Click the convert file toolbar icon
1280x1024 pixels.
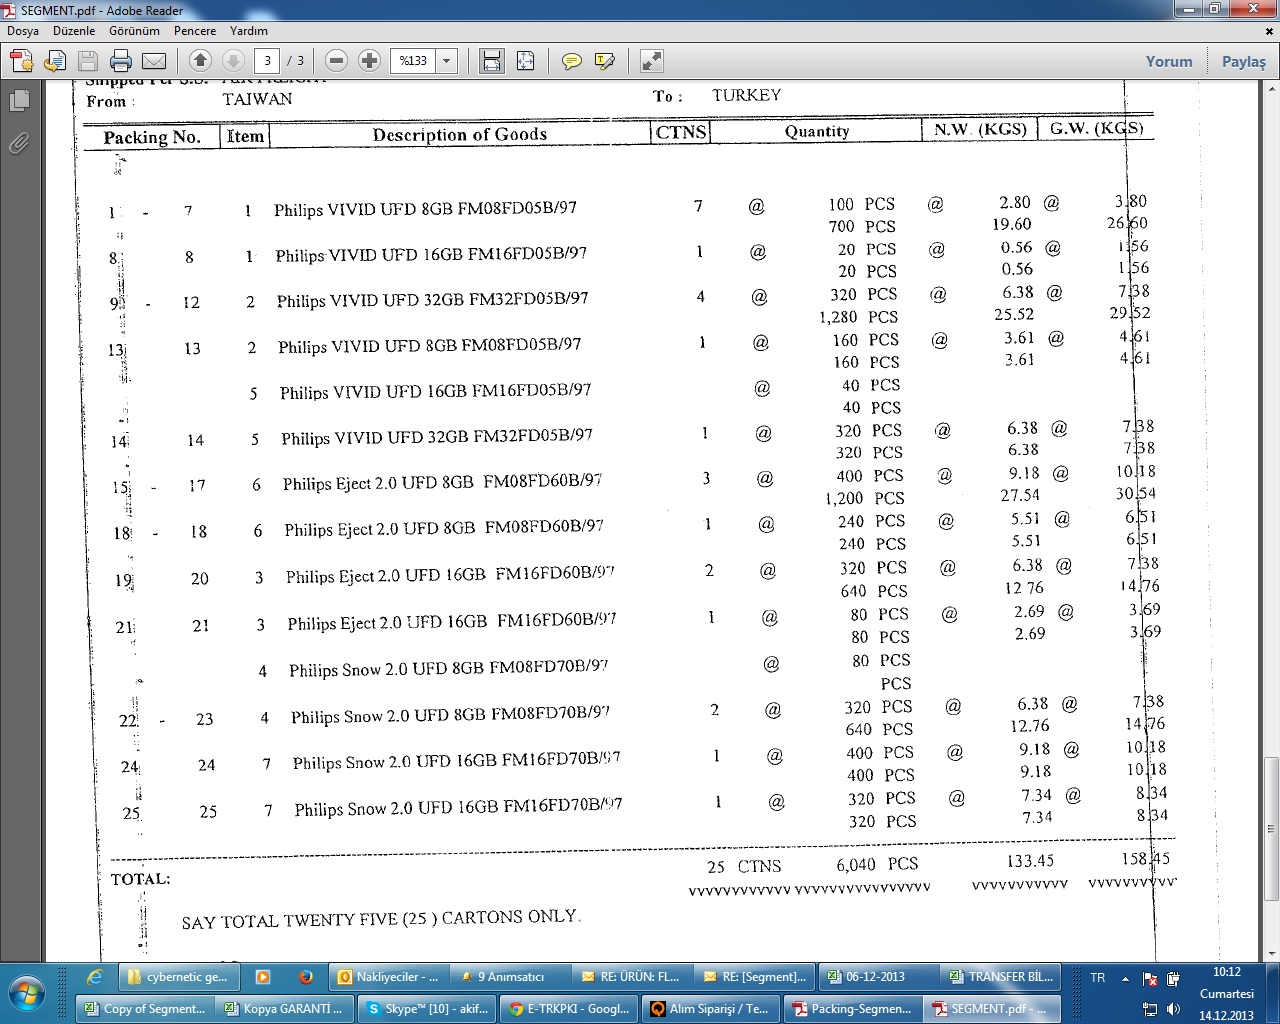pyautogui.click(x=55, y=61)
